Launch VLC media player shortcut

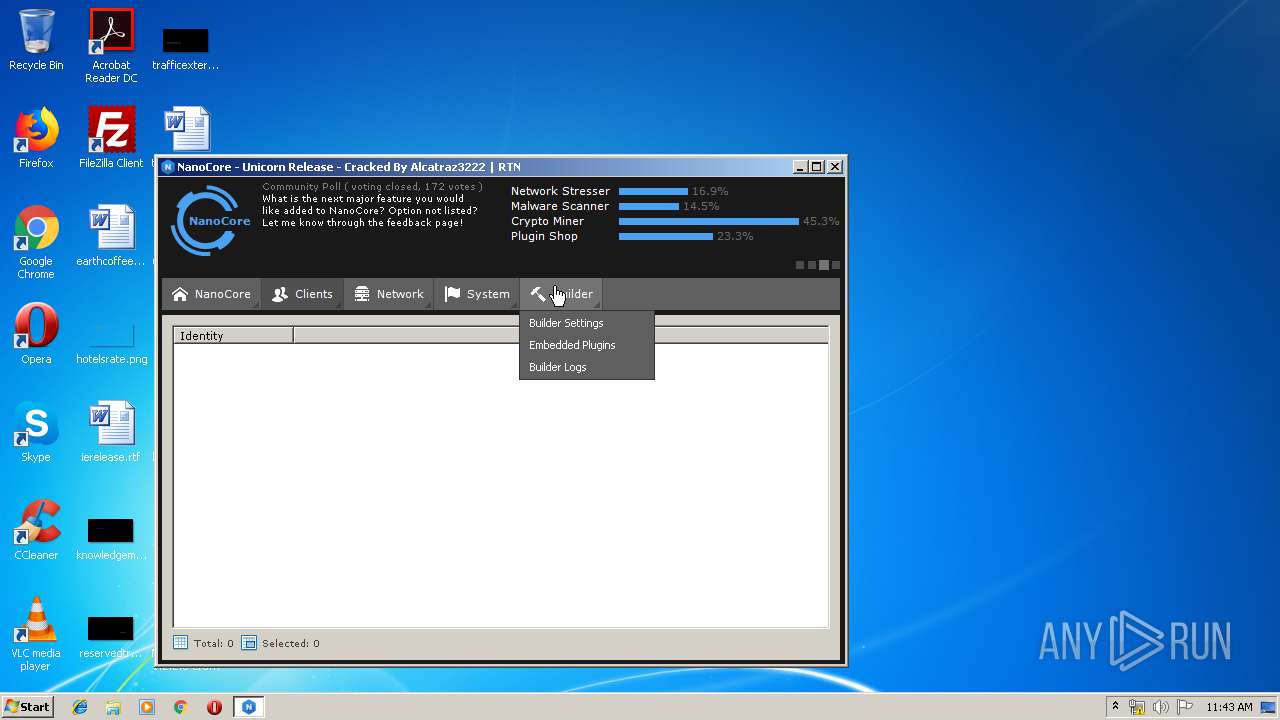pos(36,634)
